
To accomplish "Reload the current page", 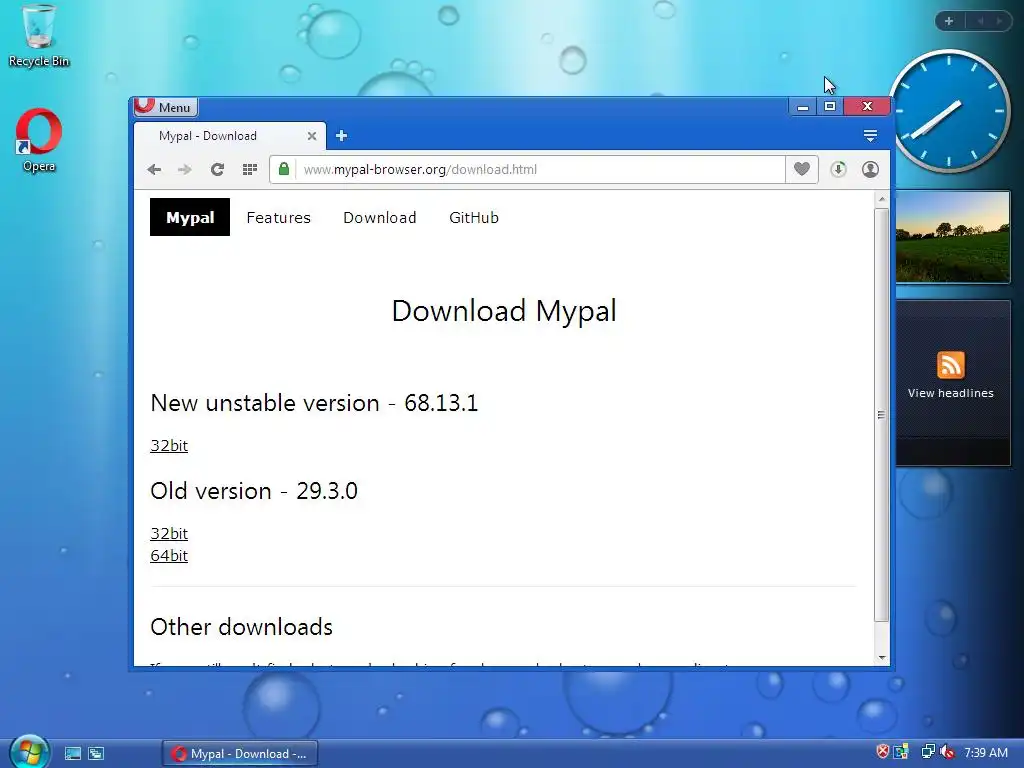I will pos(217,170).
